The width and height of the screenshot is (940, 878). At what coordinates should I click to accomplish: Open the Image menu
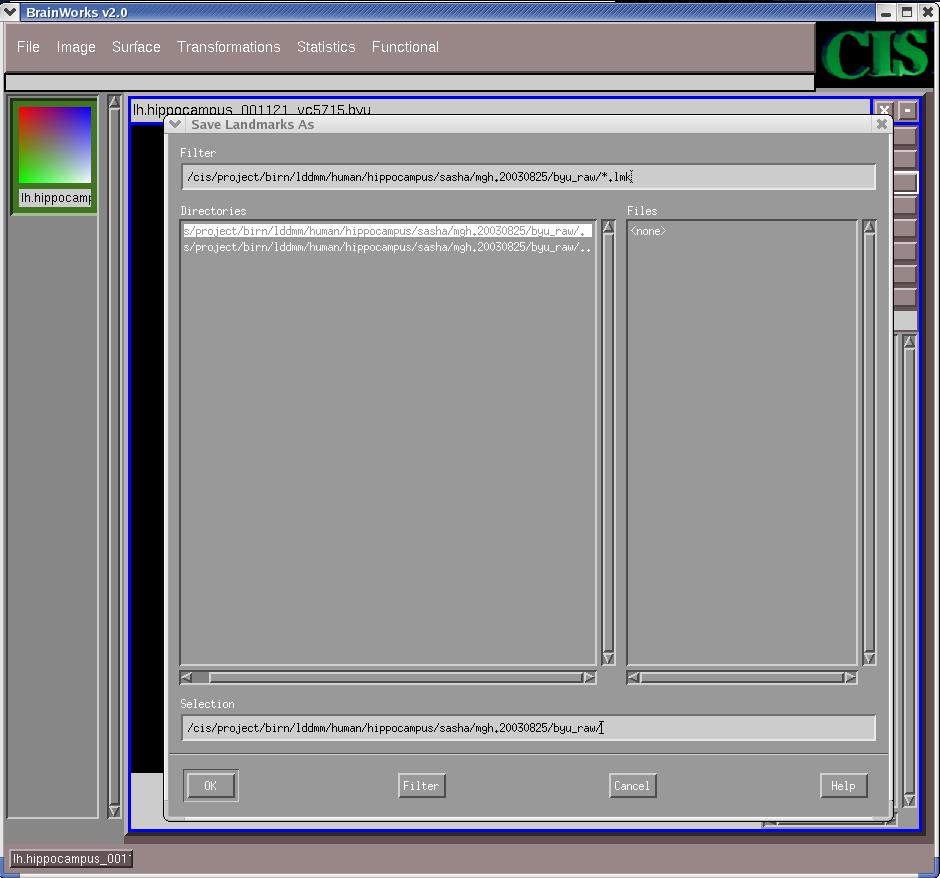pos(76,47)
